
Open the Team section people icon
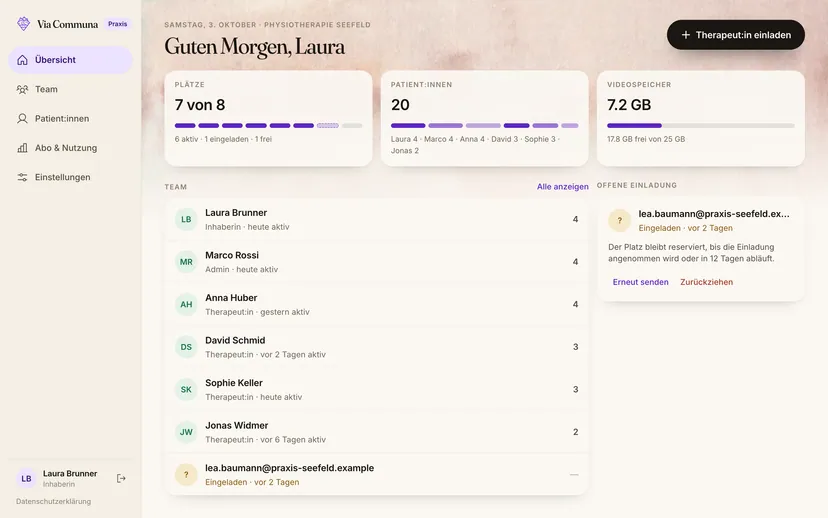(22, 89)
